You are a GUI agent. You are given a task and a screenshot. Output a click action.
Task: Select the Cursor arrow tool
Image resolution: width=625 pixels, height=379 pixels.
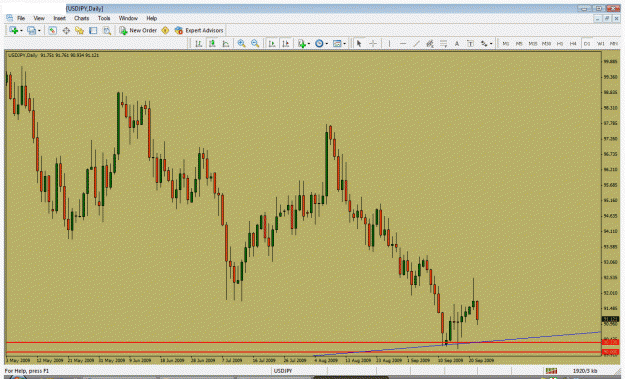(x=359, y=44)
